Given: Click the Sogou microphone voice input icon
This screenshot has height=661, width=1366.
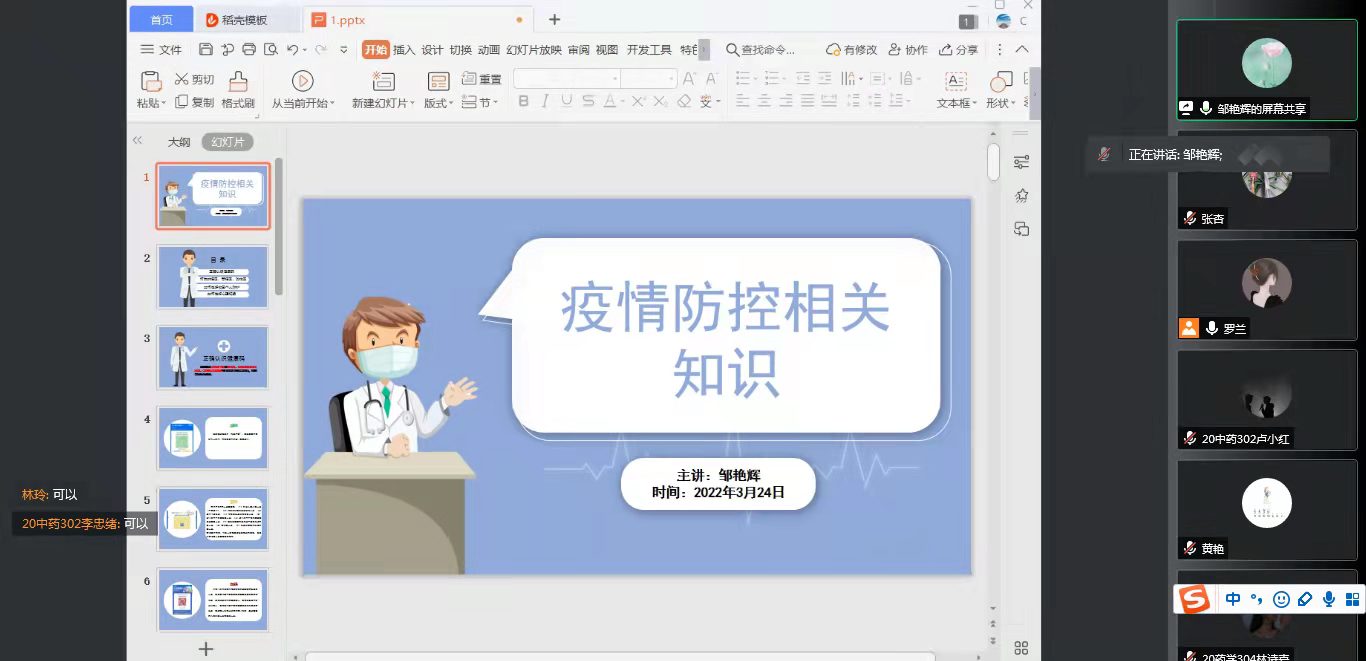Looking at the screenshot, I should pos(1329,599).
